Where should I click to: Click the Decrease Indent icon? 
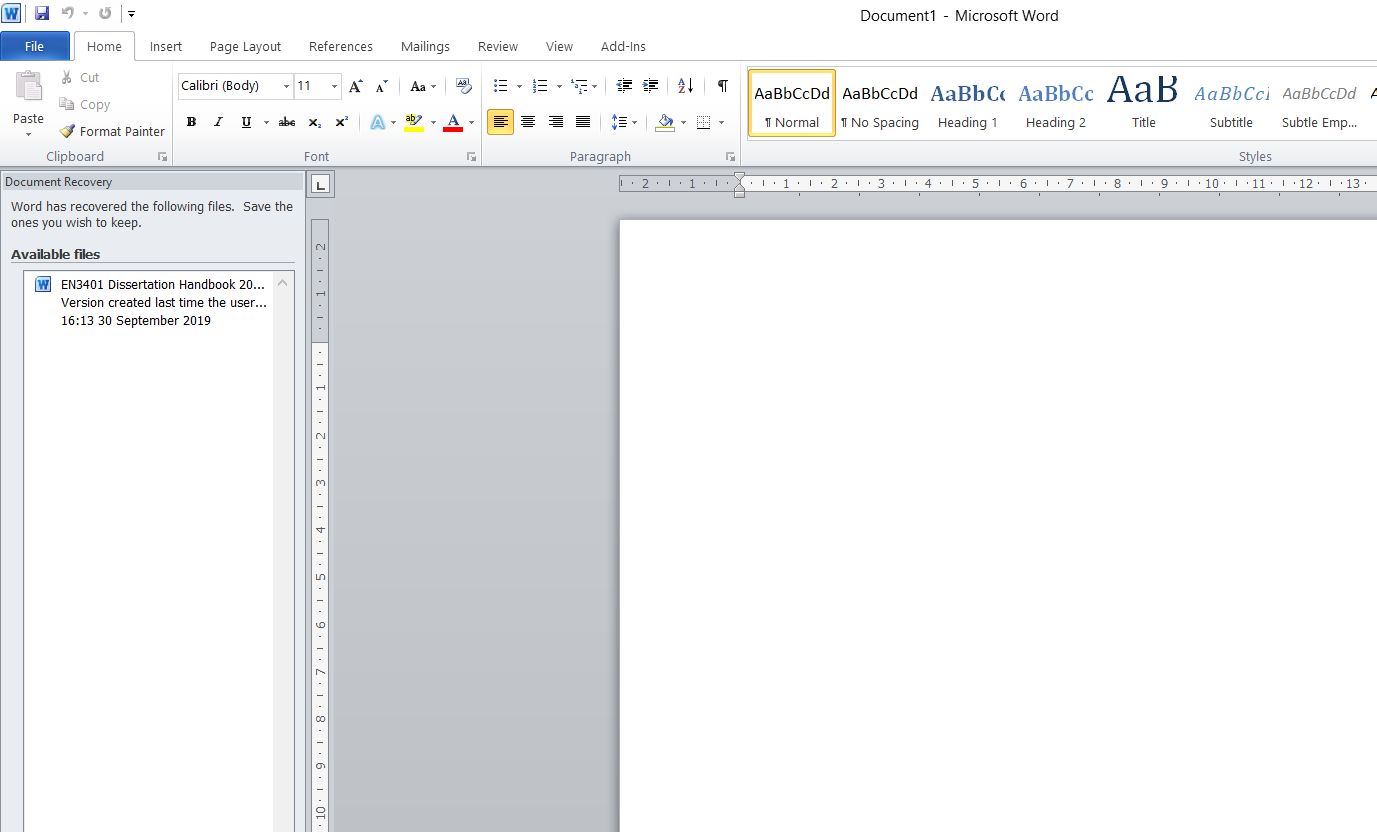(624, 86)
